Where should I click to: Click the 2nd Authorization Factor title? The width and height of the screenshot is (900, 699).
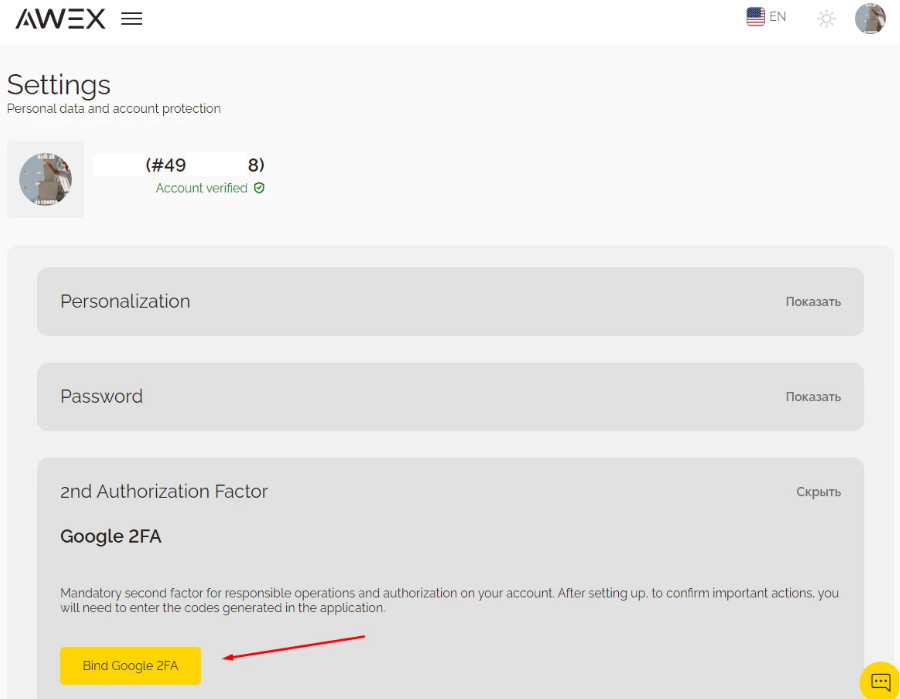pyautogui.click(x=164, y=492)
